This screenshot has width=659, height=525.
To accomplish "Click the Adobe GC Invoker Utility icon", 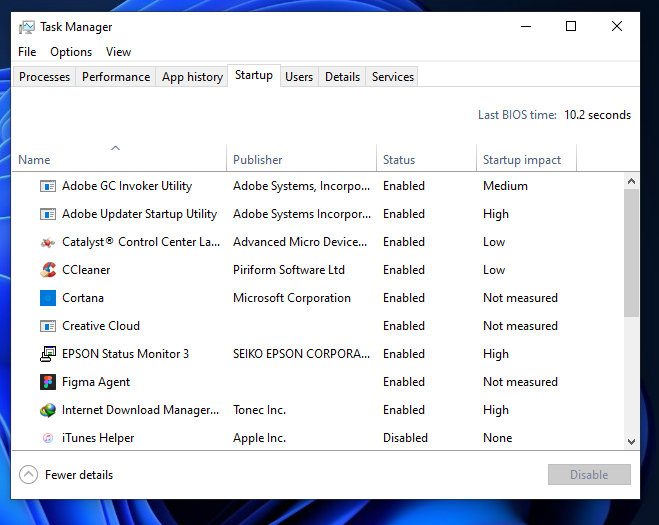I will tap(48, 186).
